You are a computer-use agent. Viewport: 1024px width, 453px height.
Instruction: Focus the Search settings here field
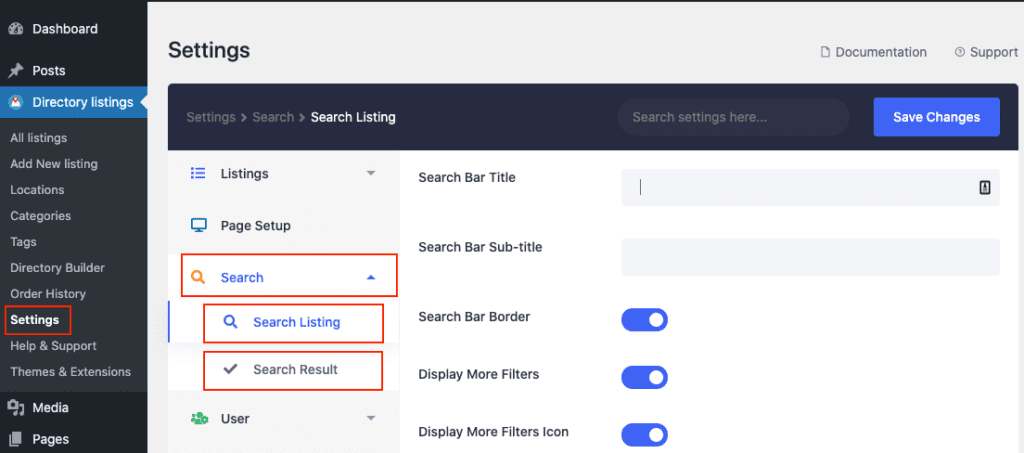coord(733,117)
